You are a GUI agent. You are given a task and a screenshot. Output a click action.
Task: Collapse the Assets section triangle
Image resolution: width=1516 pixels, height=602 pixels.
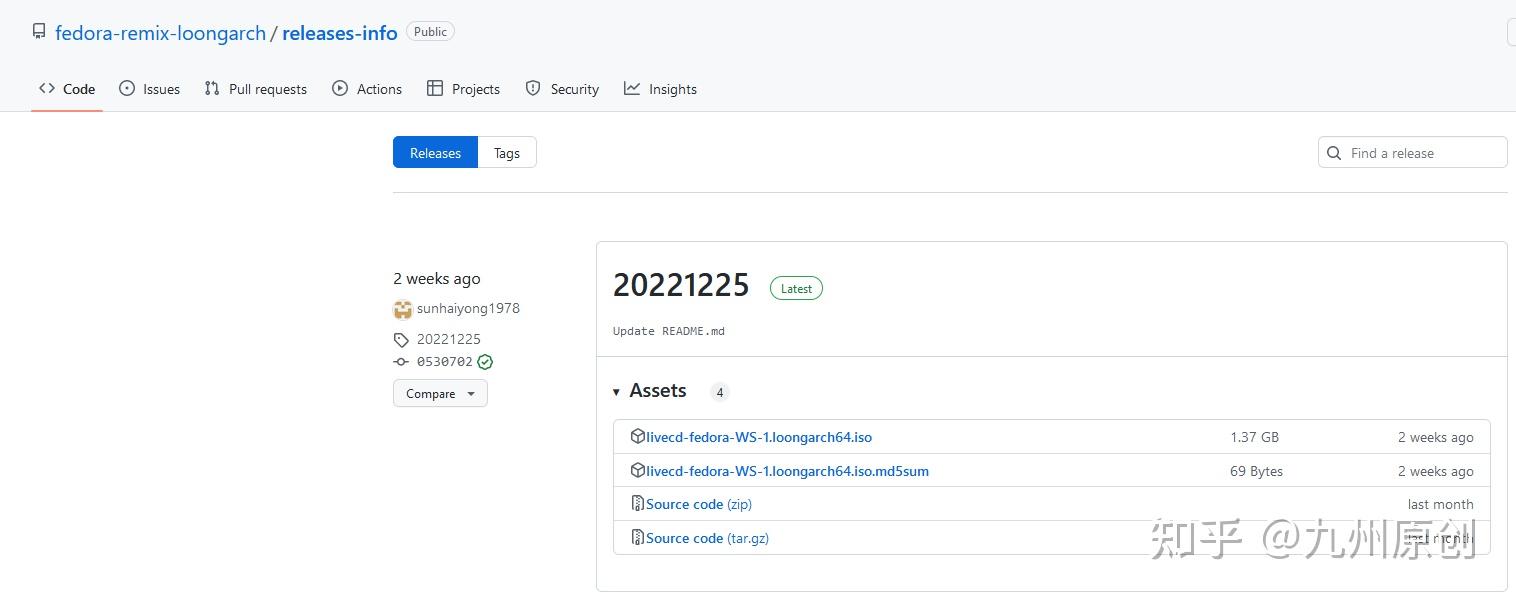[x=616, y=392]
